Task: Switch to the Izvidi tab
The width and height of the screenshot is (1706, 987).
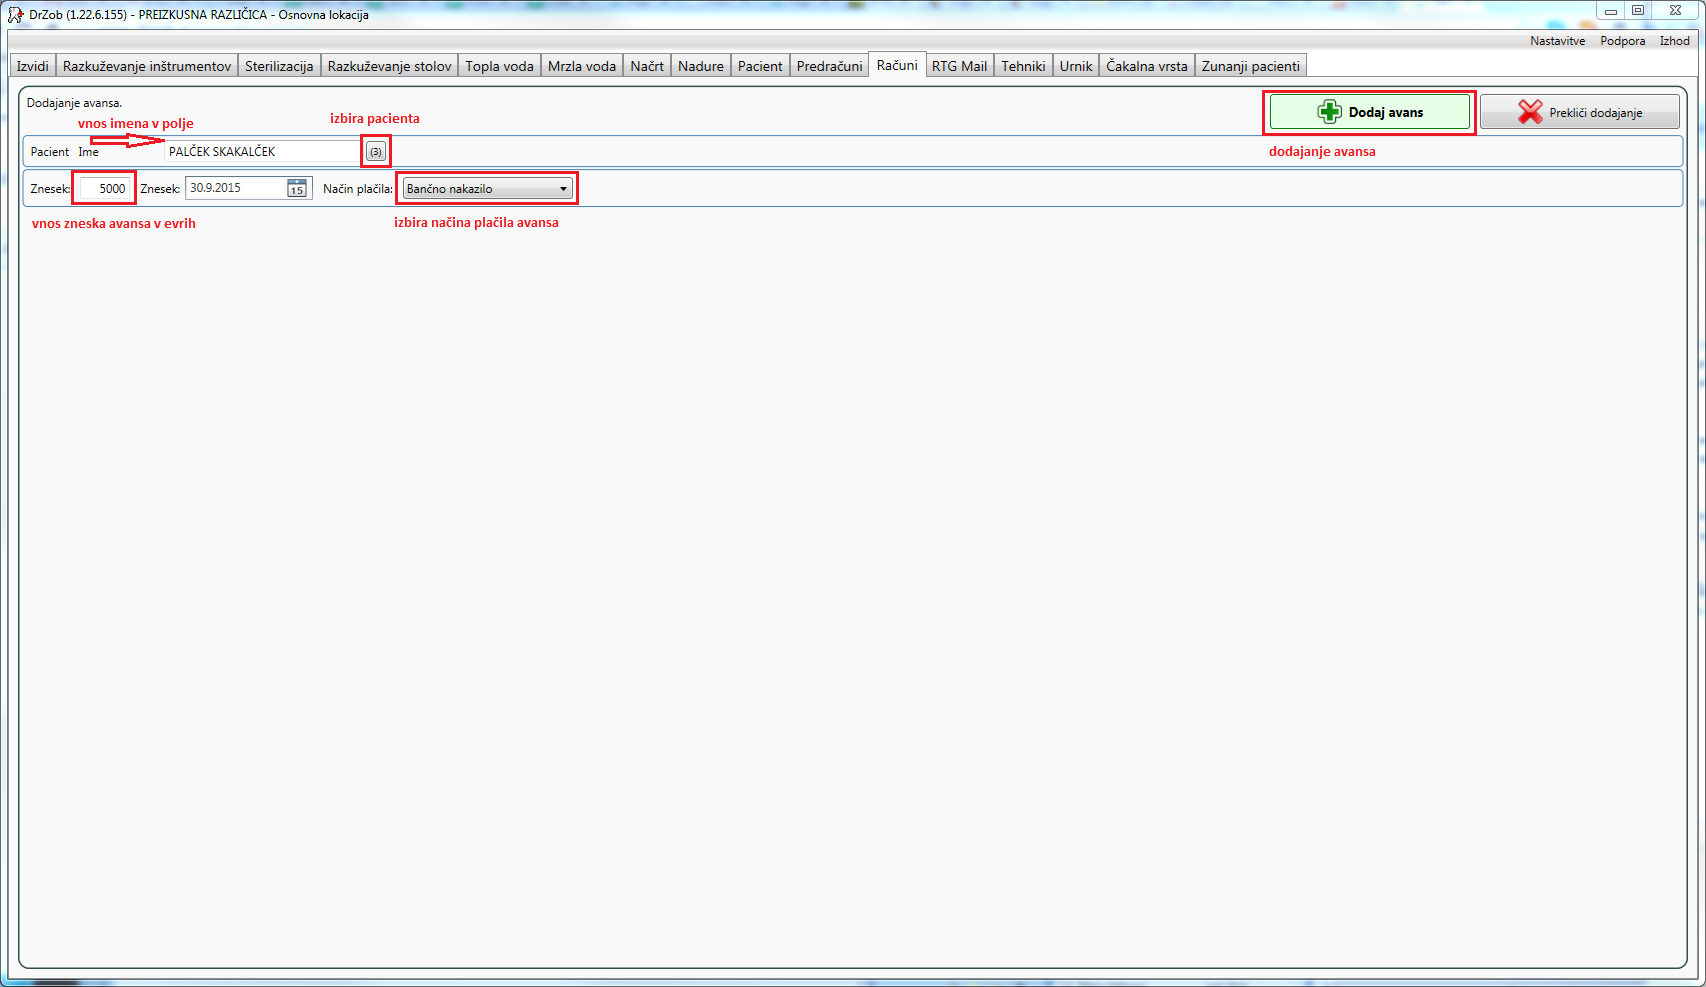Action: pyautogui.click(x=32, y=66)
